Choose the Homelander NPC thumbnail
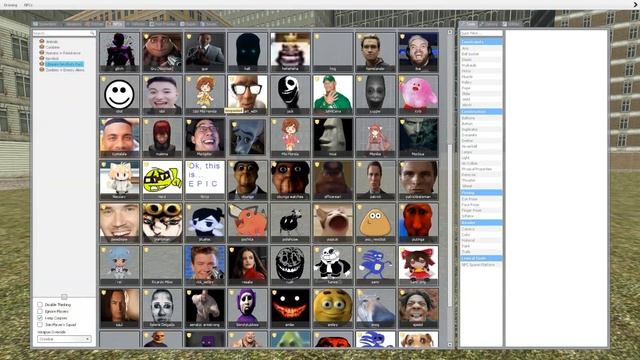 [x=375, y=52]
